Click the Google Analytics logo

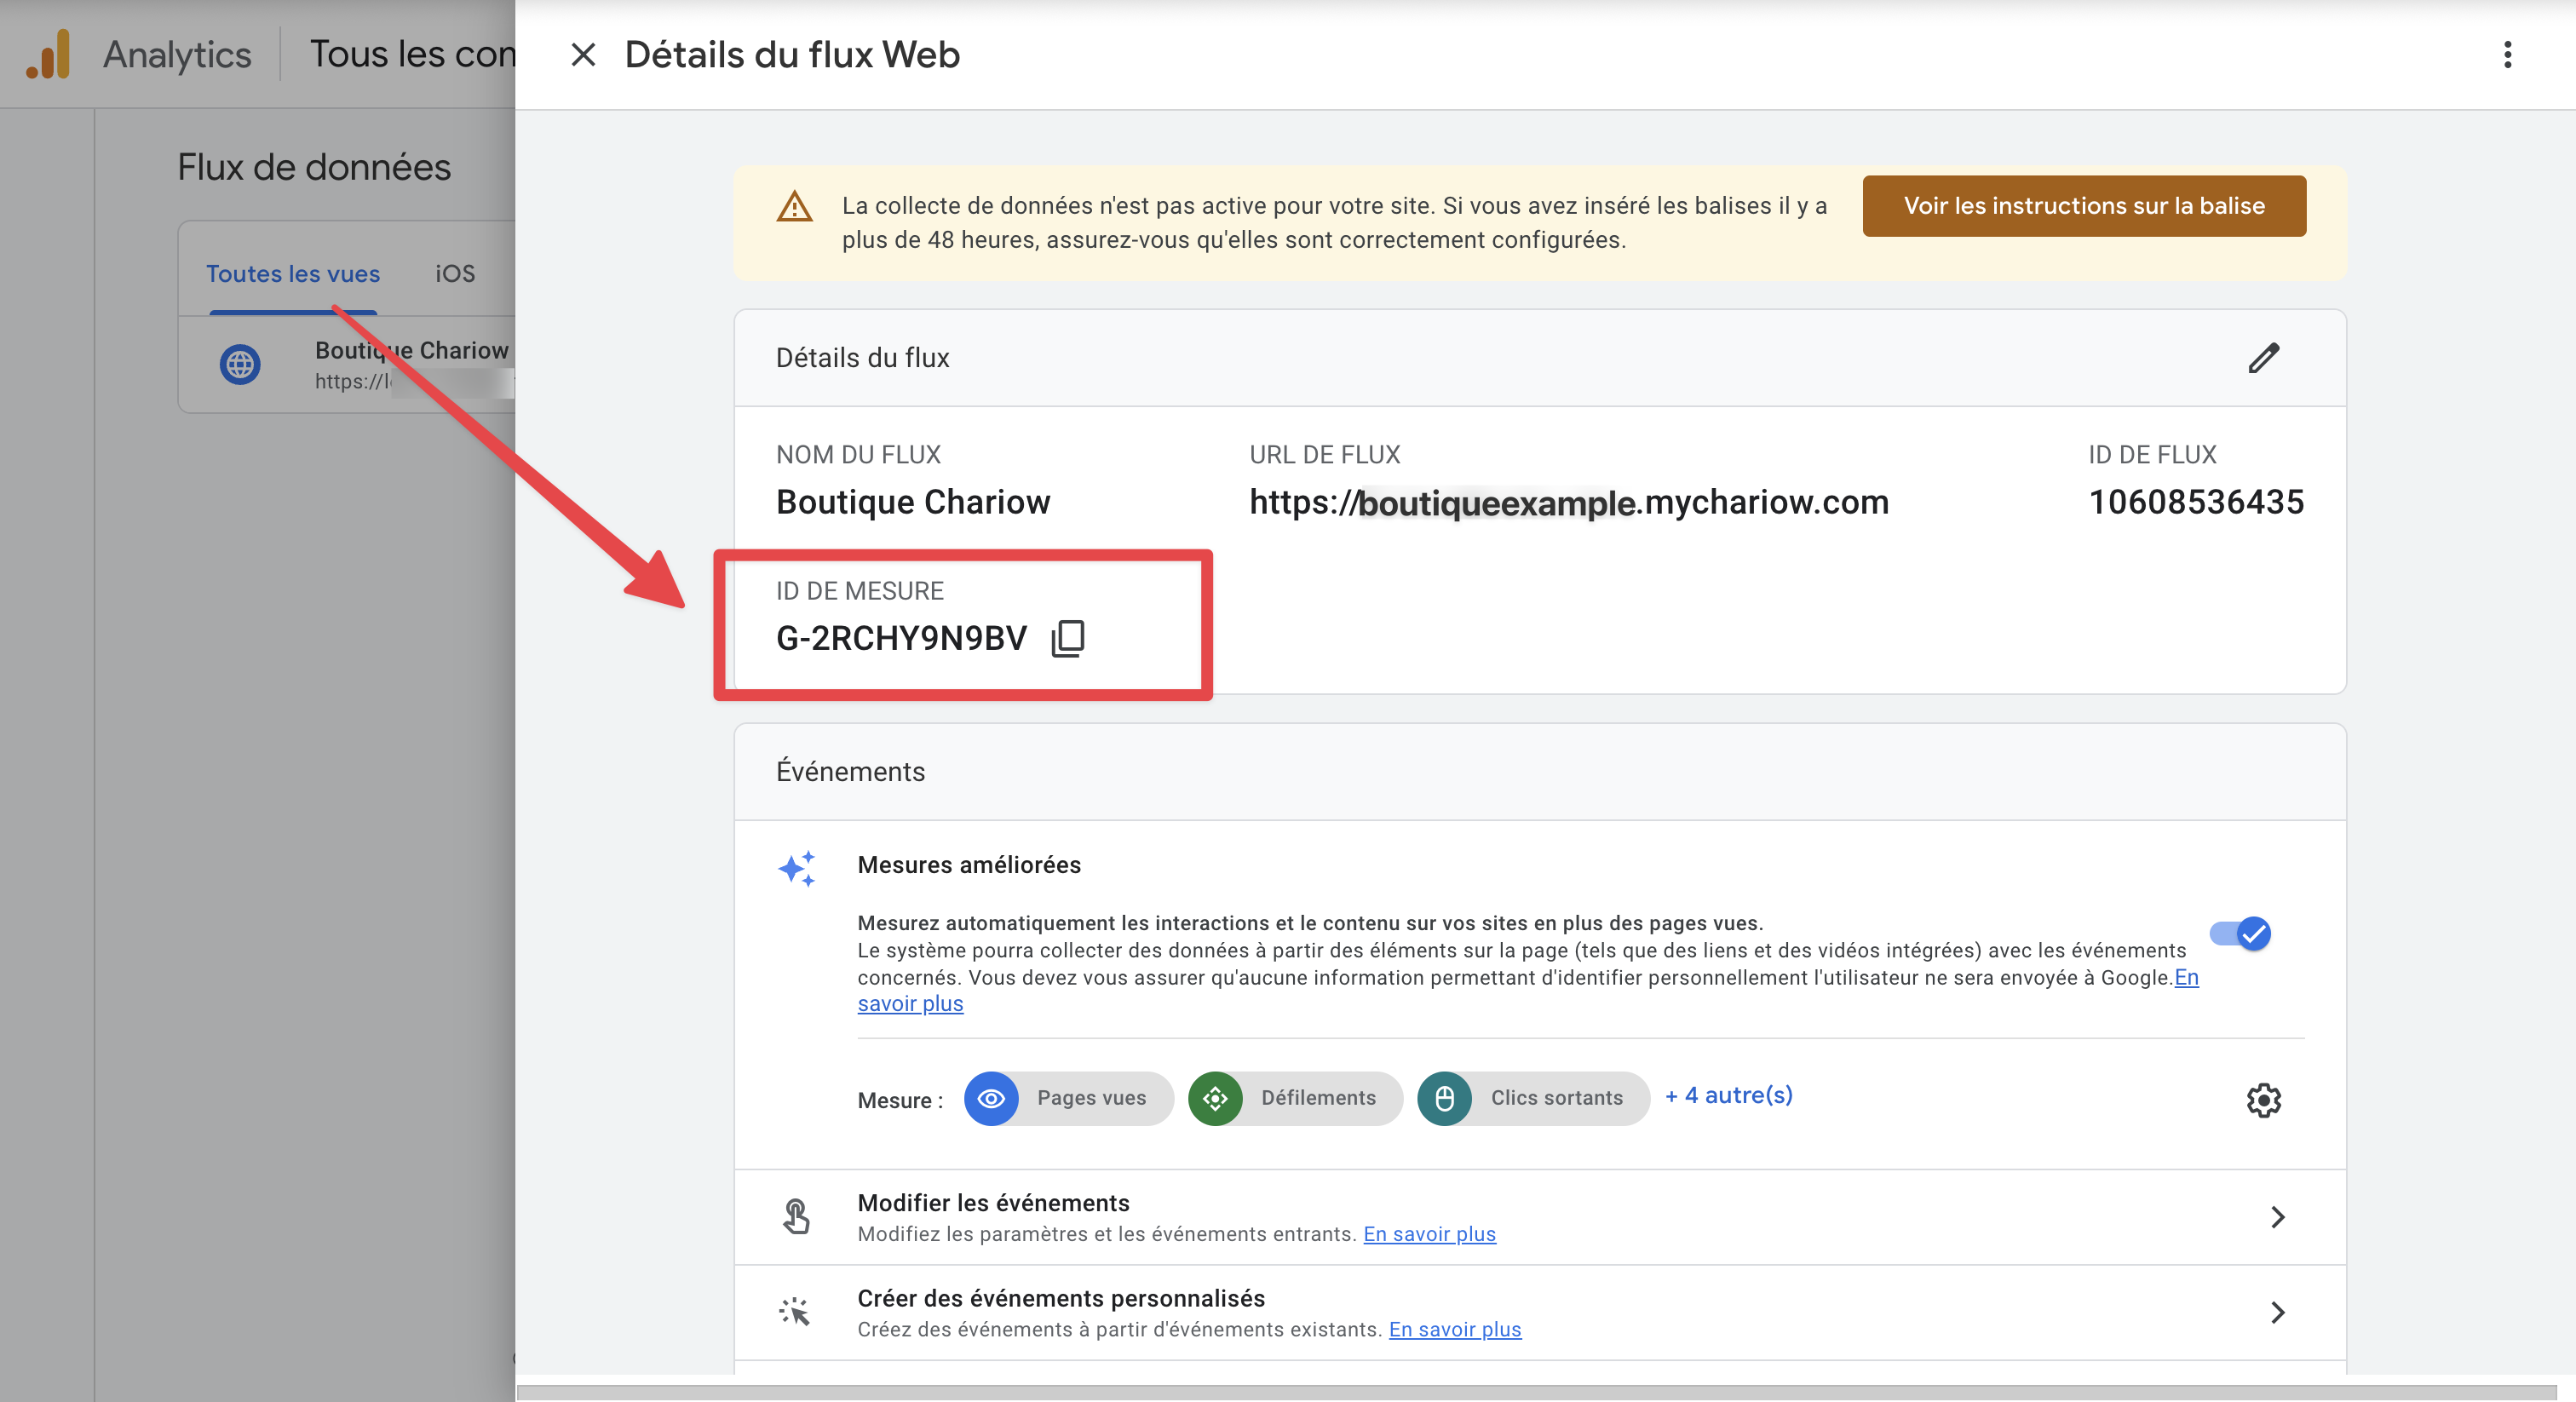48,55
